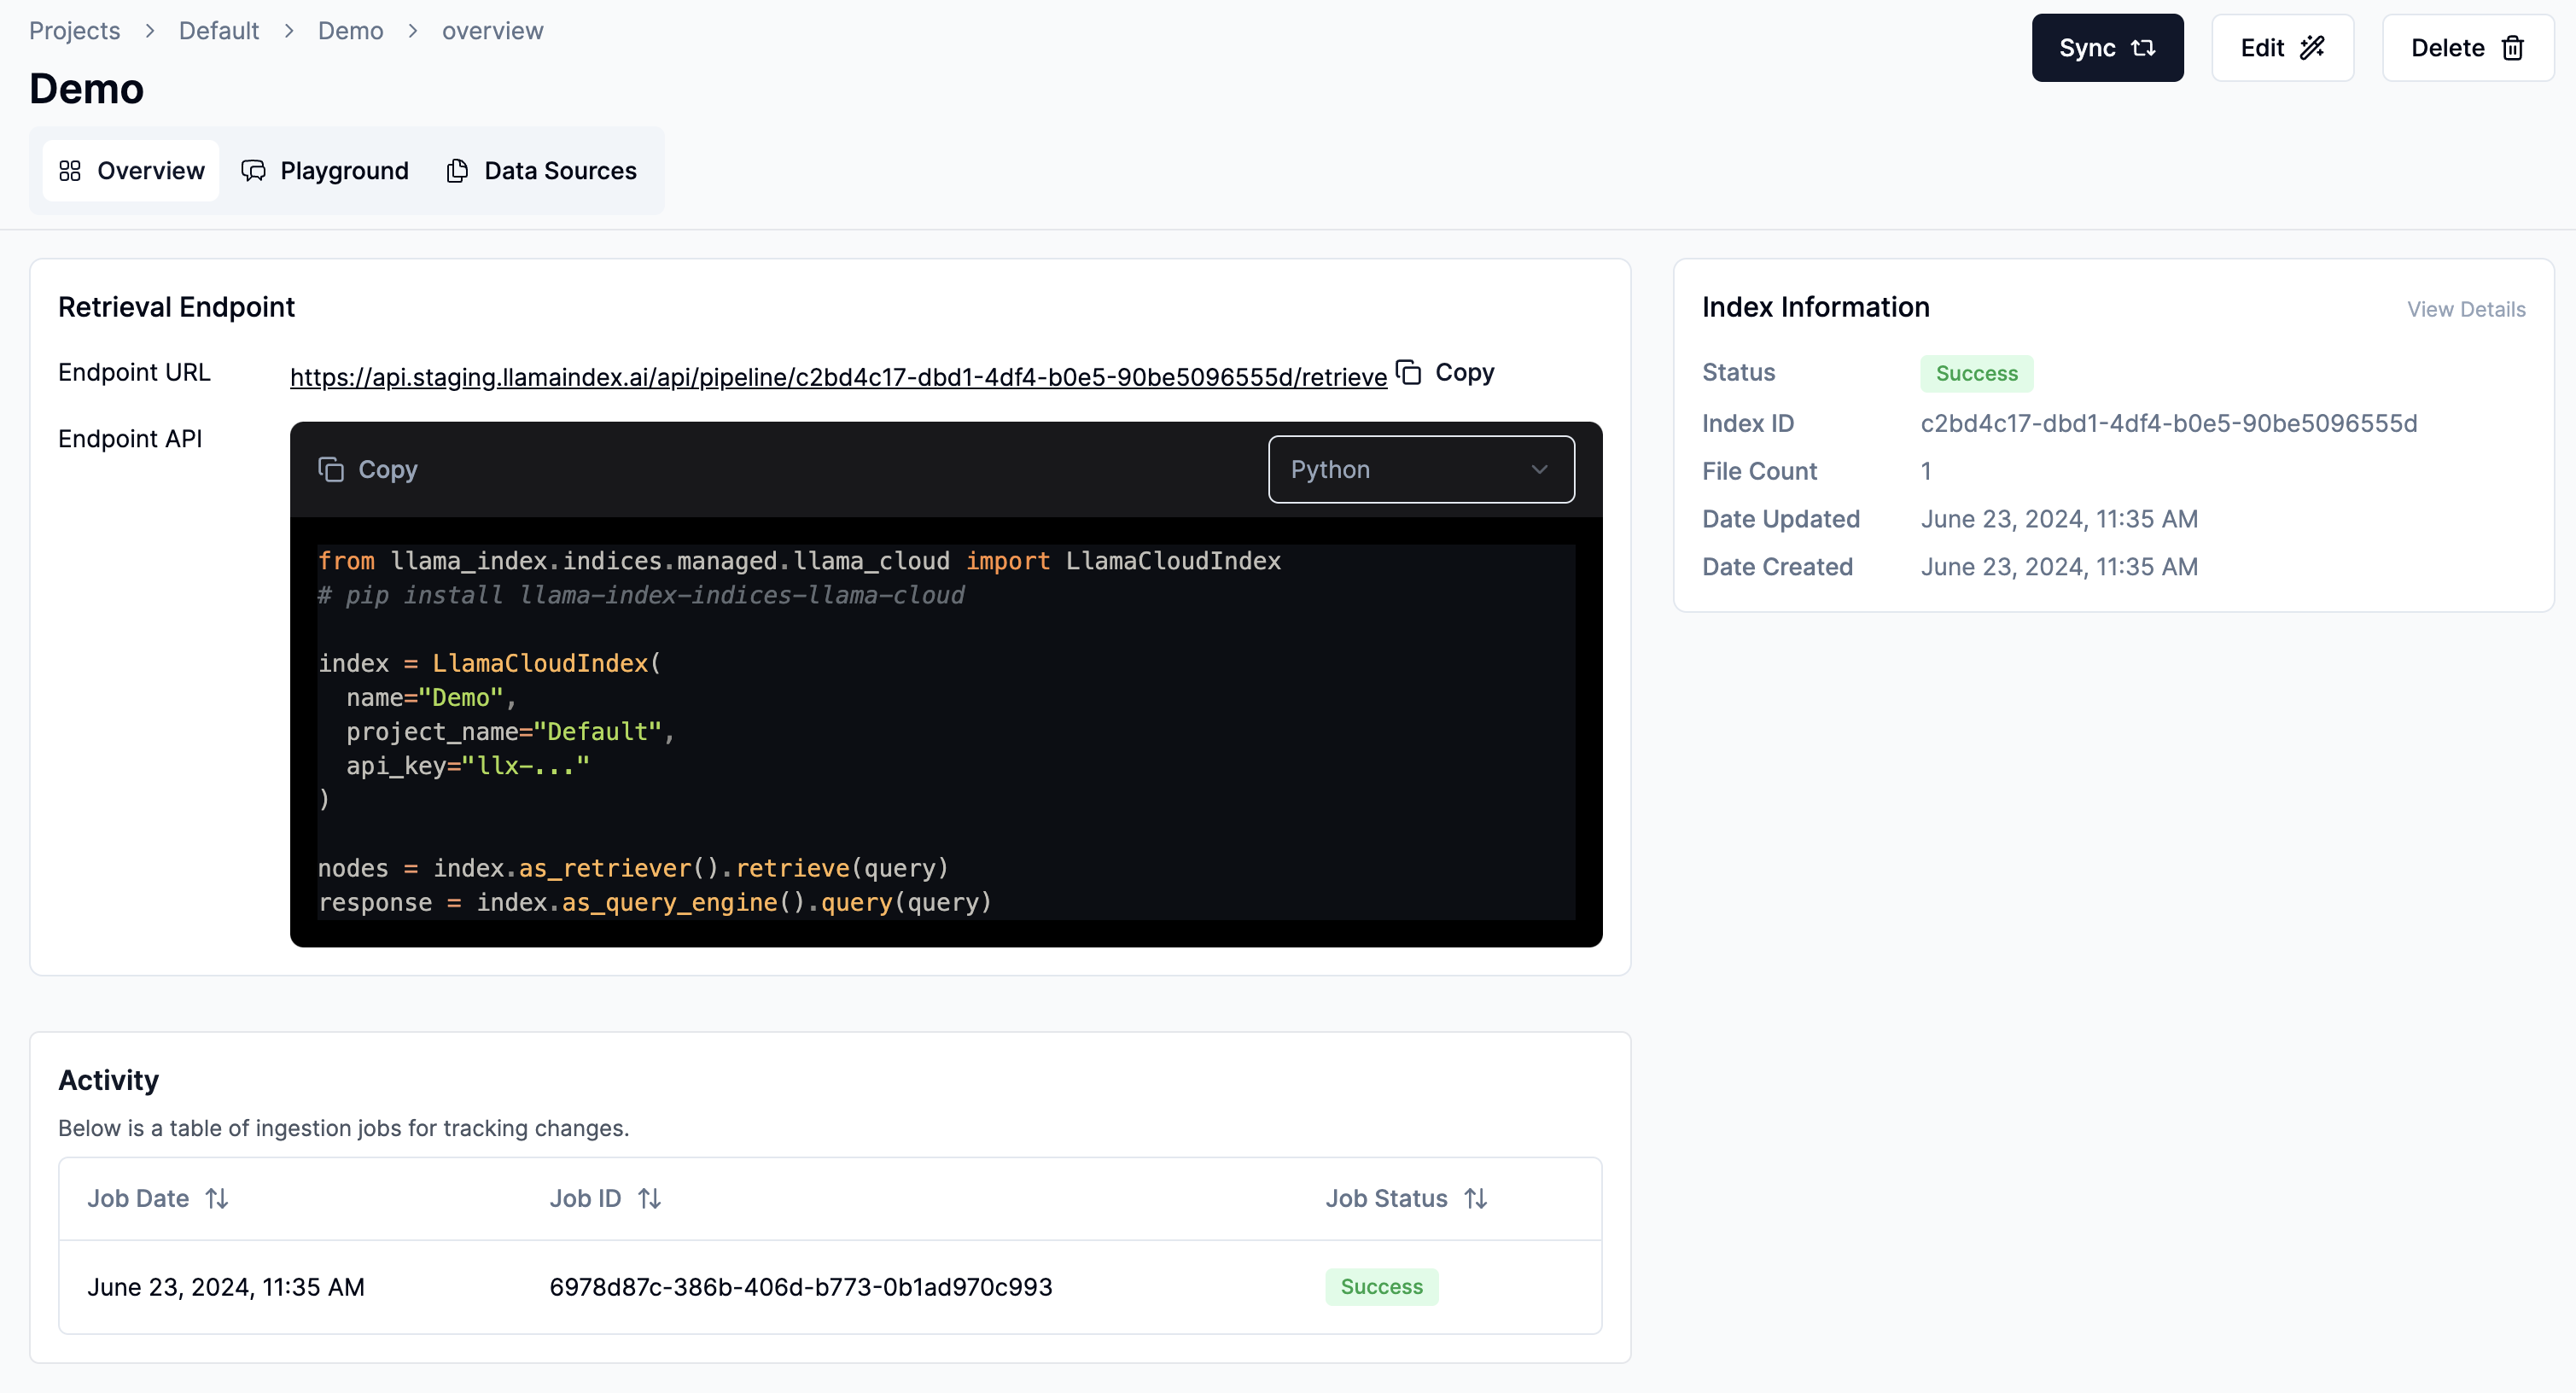Open the View Details link

2465,309
